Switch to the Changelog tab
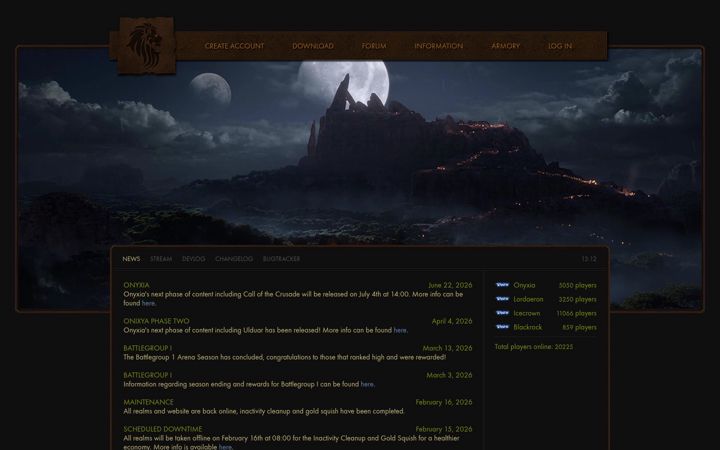The image size is (720, 450). coord(234,259)
